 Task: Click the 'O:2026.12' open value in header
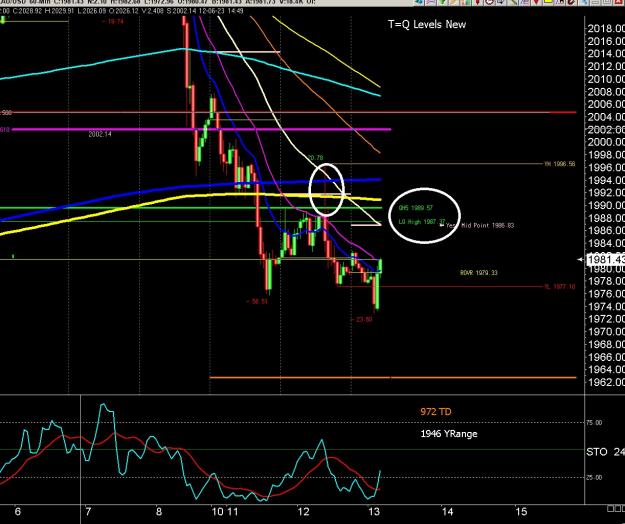[124, 11]
